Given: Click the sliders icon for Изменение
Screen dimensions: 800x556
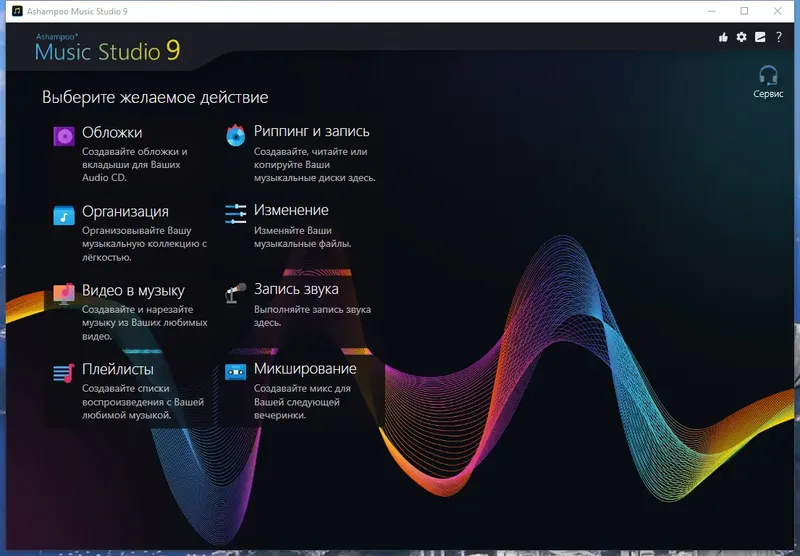Looking at the screenshot, I should 236,214.
